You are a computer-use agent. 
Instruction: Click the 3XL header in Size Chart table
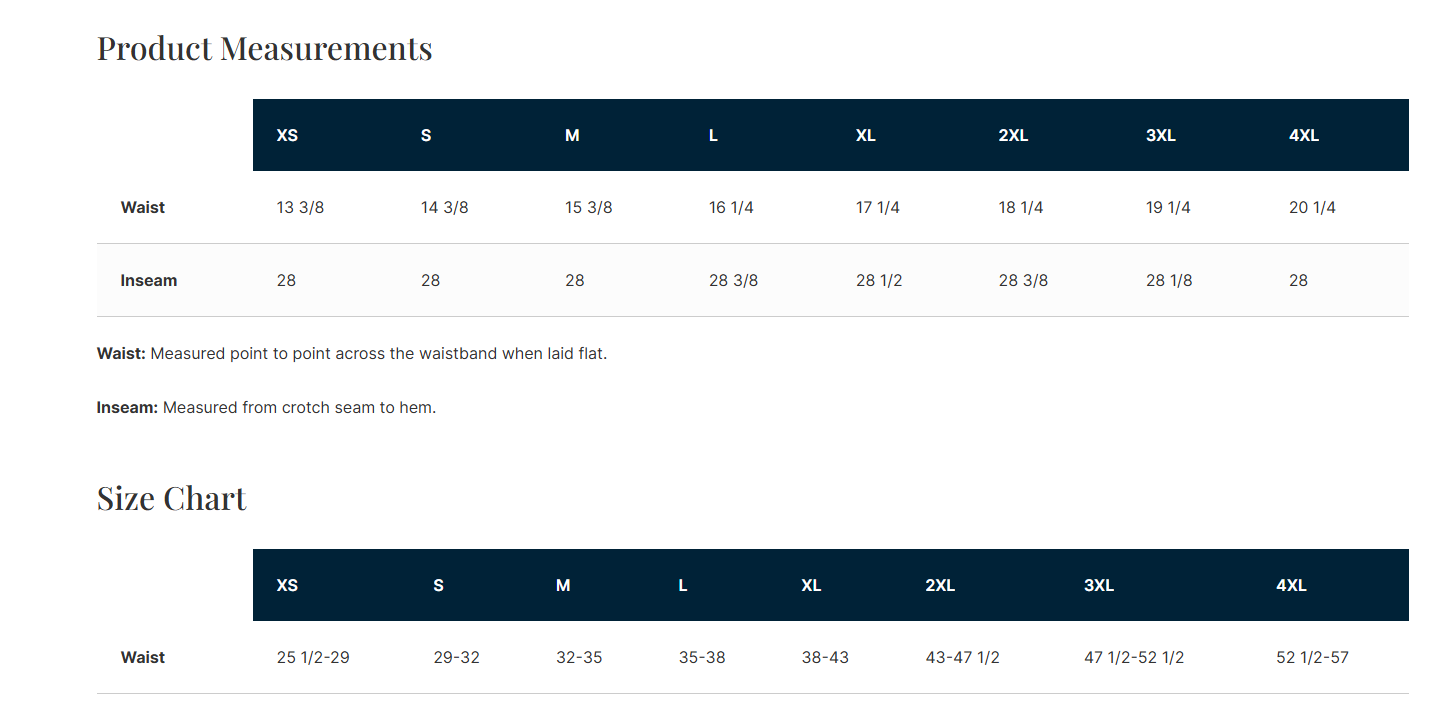click(1099, 585)
